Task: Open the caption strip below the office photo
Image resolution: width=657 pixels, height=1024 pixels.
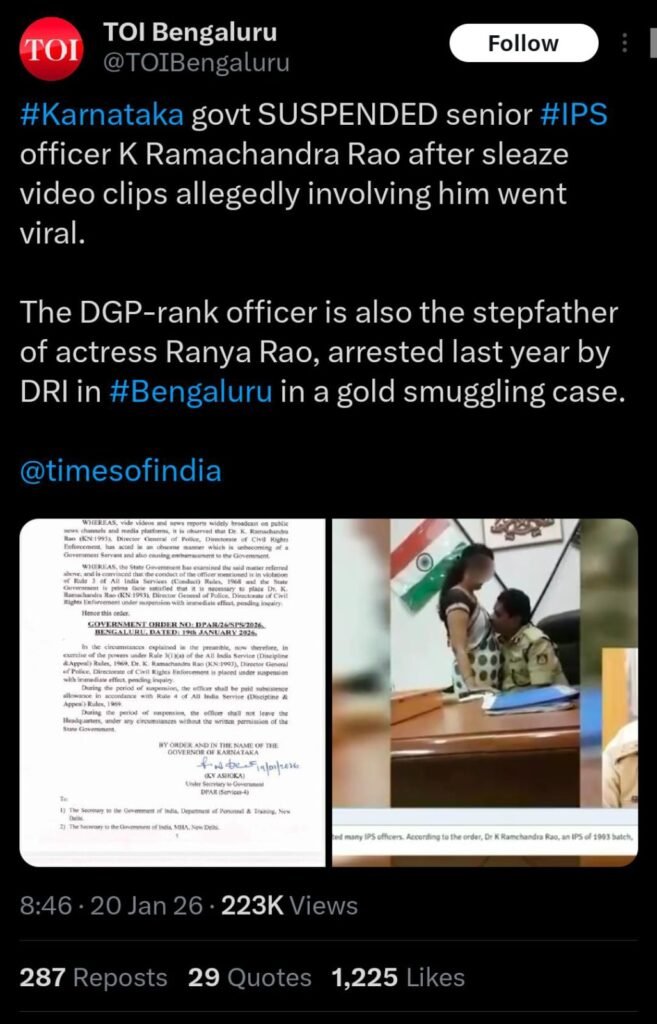Action: [x=485, y=847]
